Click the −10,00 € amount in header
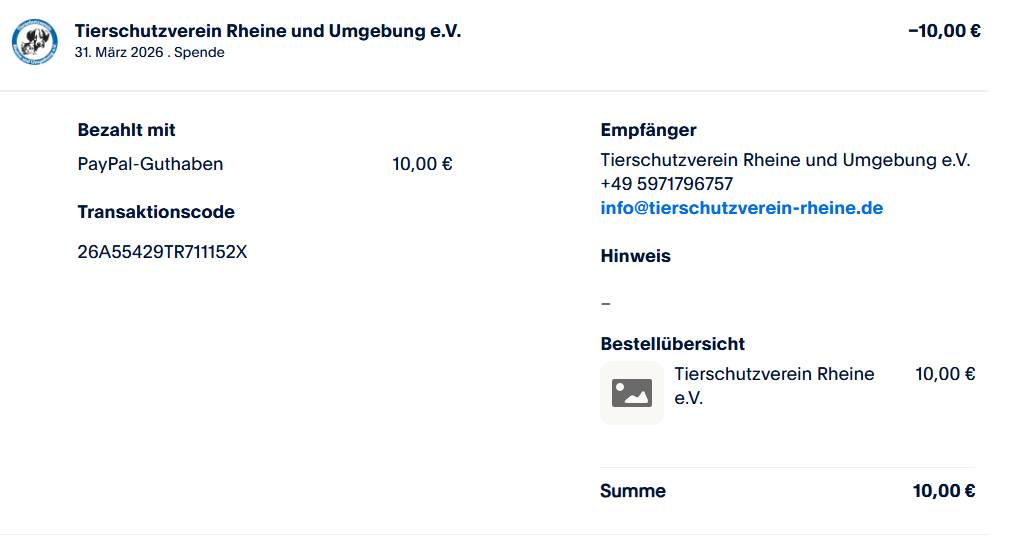The width and height of the screenshot is (1025, 556). click(x=944, y=31)
